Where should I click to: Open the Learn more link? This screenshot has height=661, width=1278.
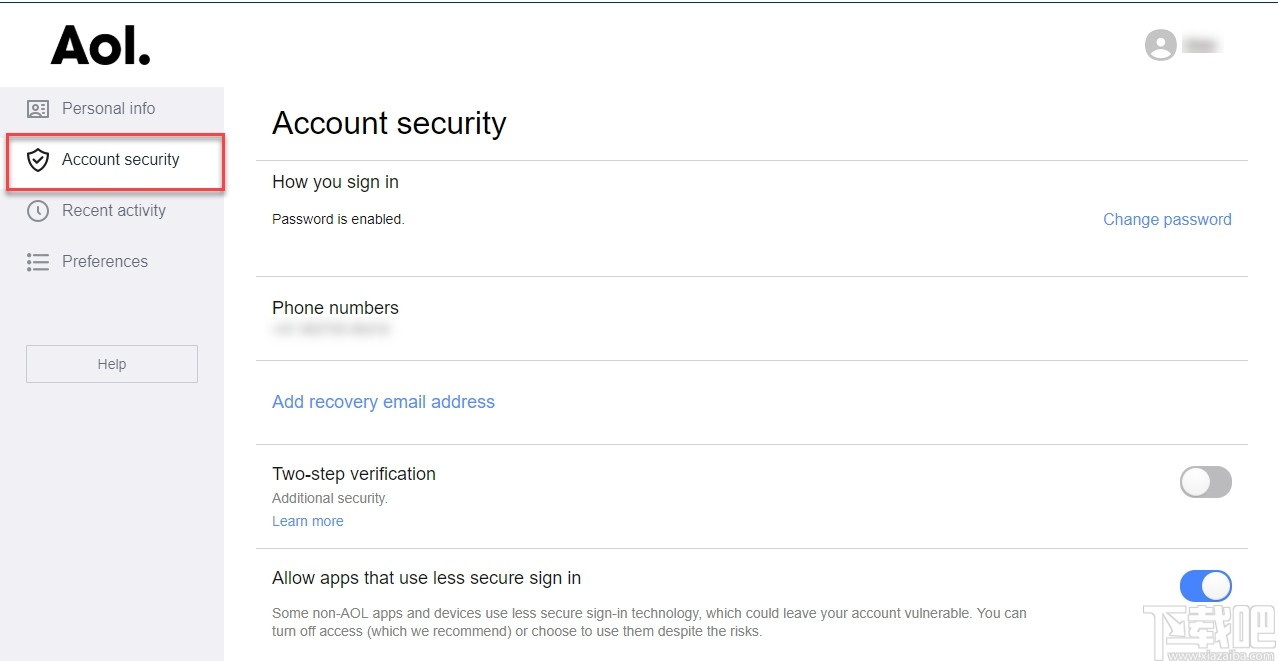pyautogui.click(x=307, y=521)
